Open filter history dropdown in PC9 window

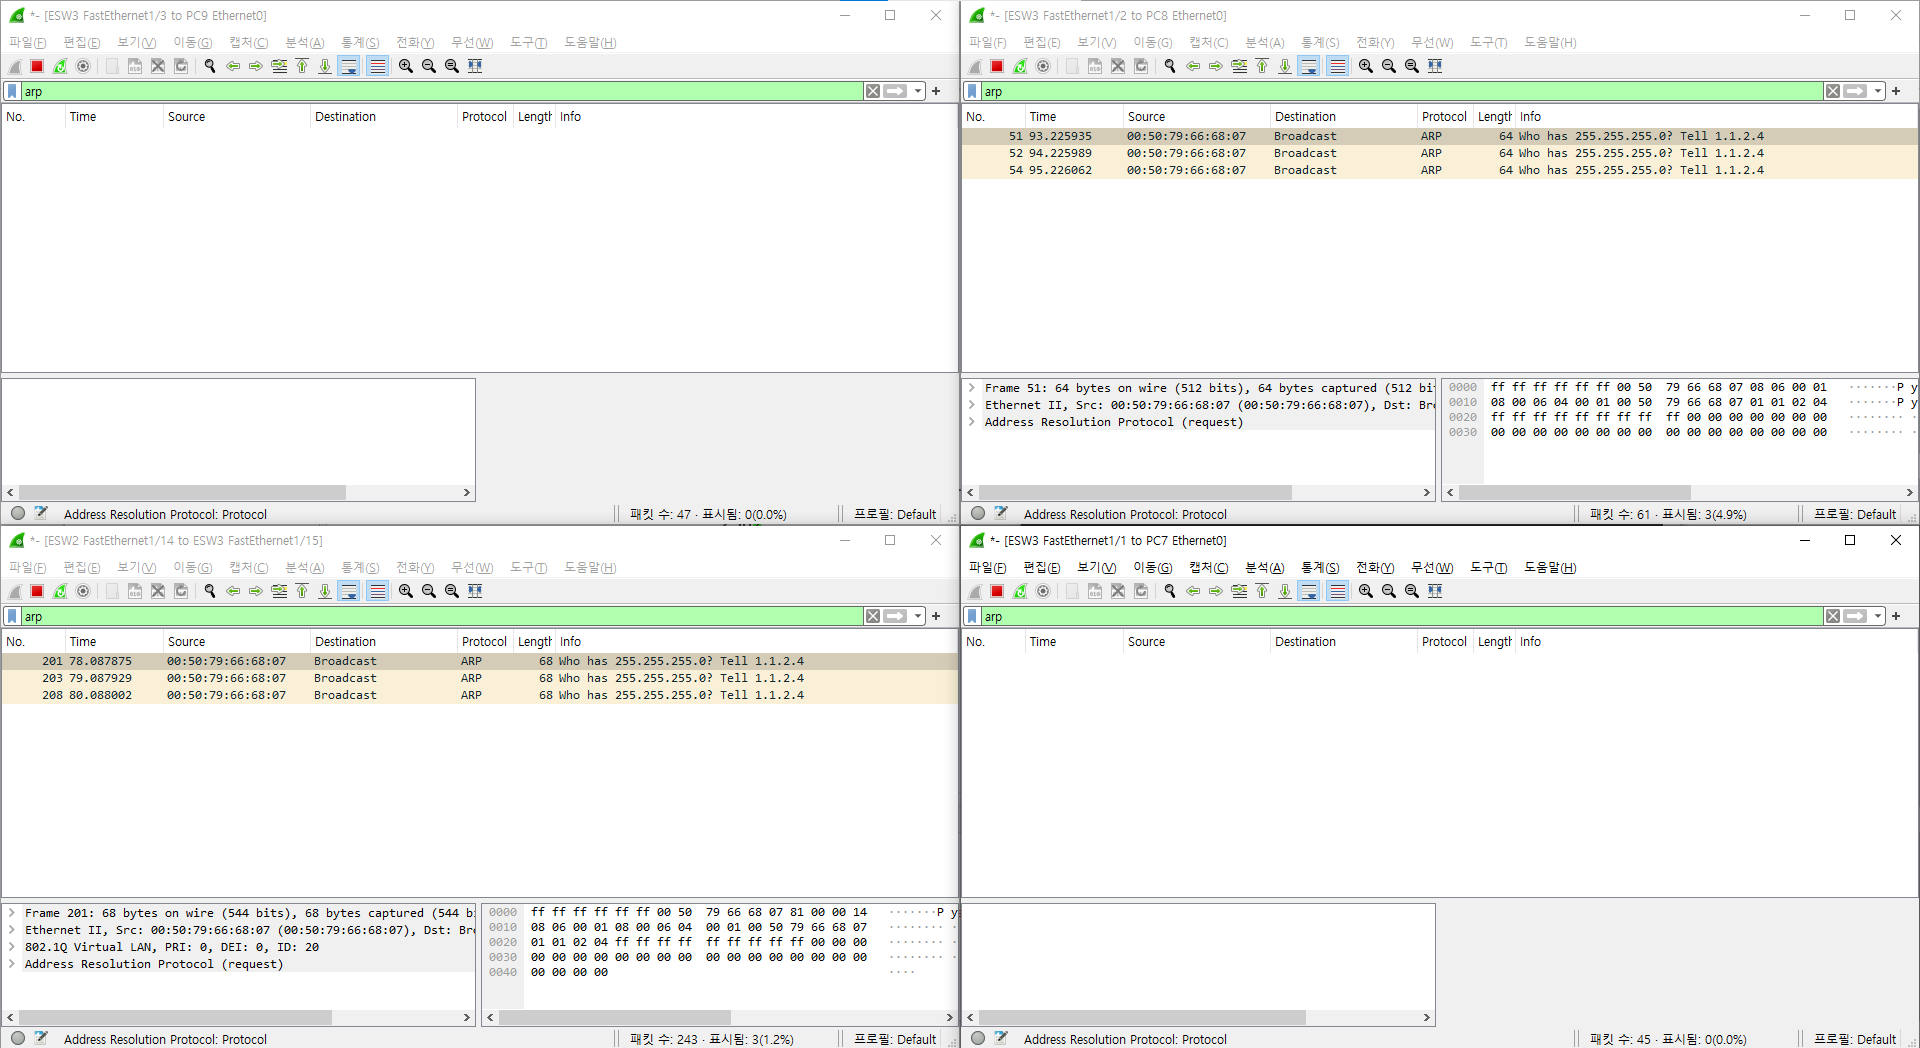918,91
